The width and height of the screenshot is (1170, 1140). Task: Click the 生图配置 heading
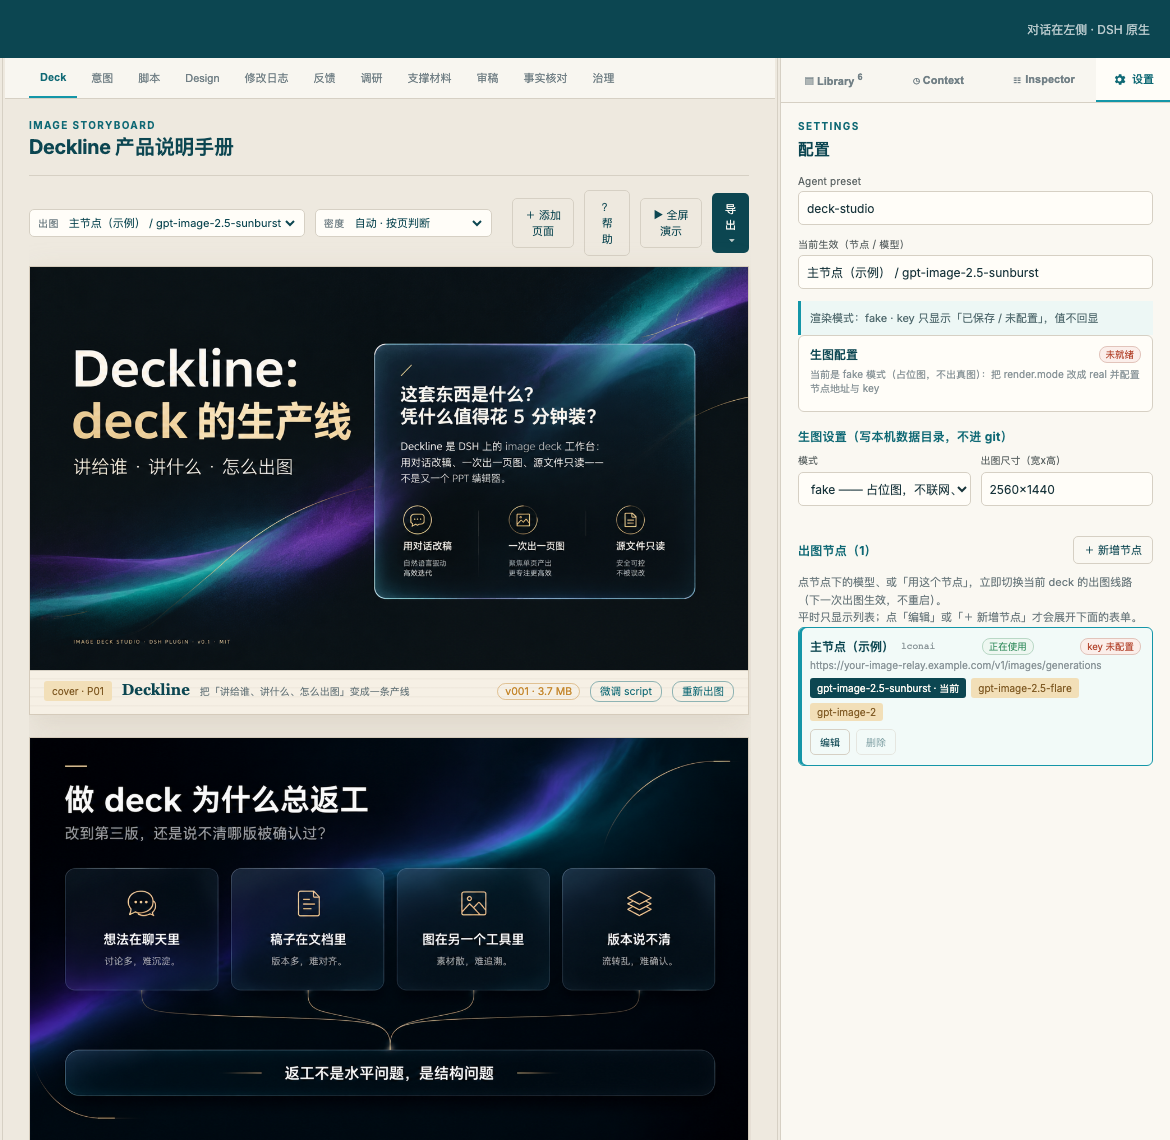tap(833, 354)
